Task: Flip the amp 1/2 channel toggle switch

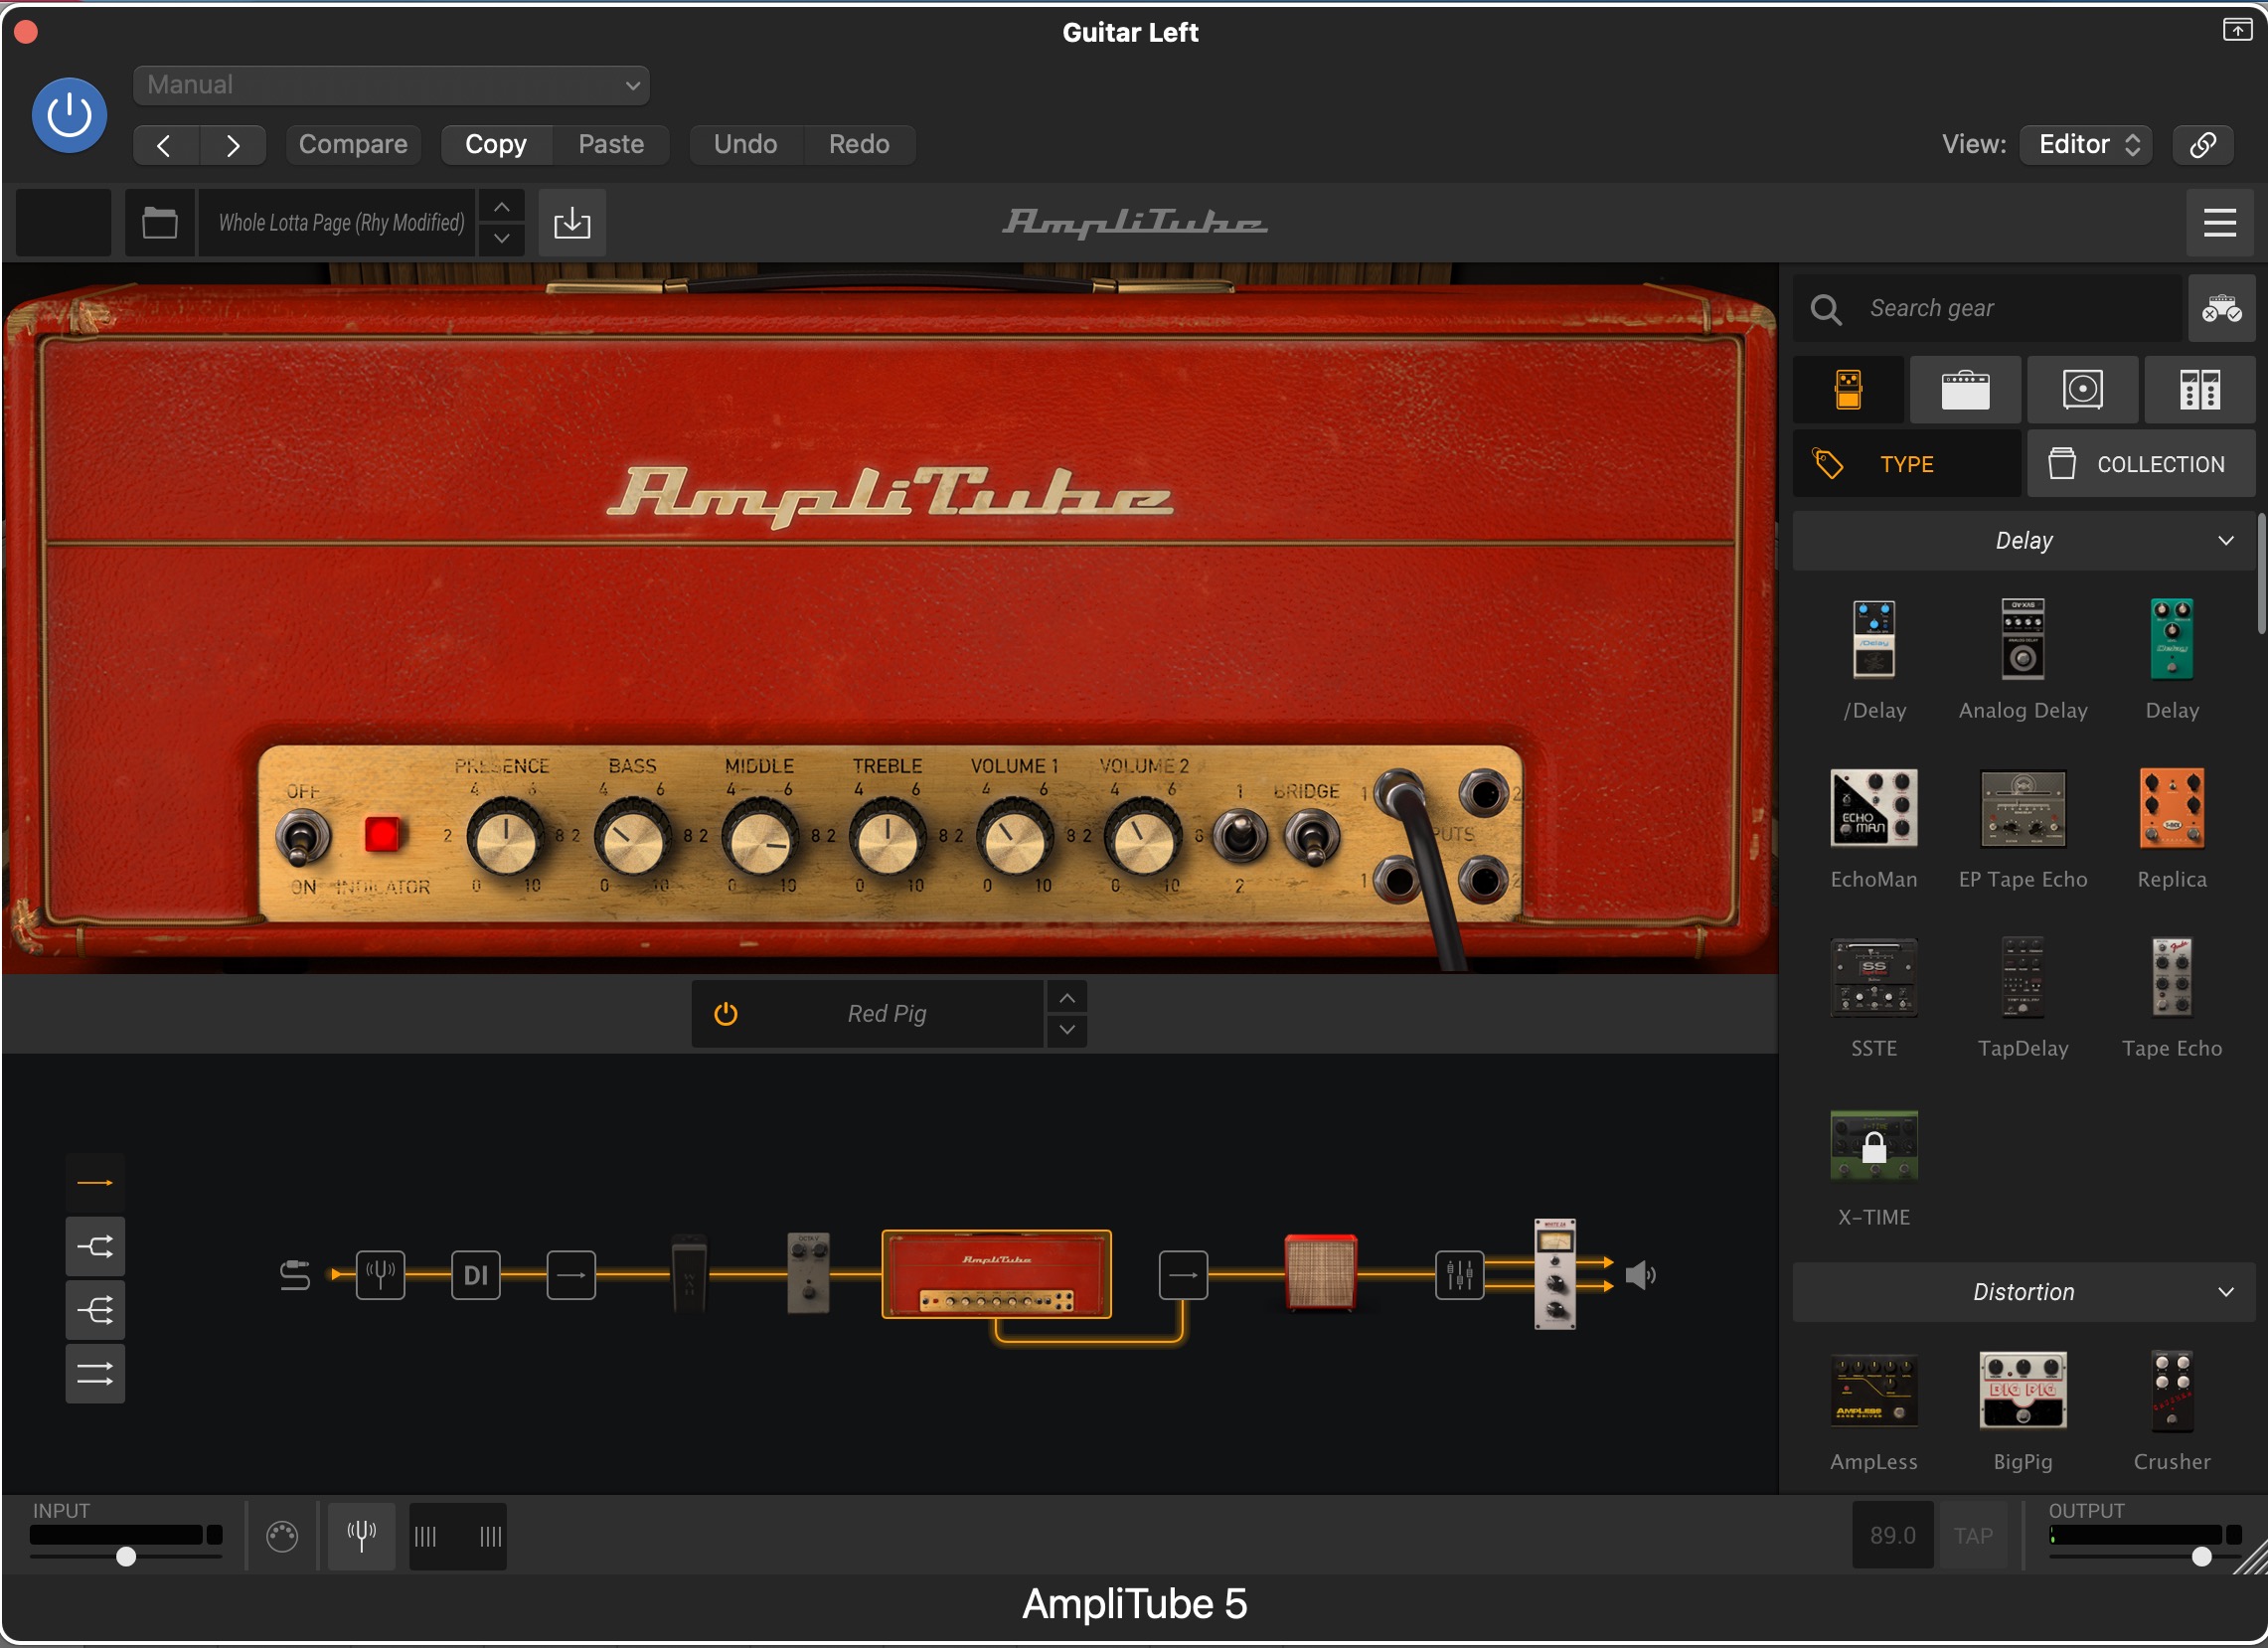Action: click(x=1240, y=838)
